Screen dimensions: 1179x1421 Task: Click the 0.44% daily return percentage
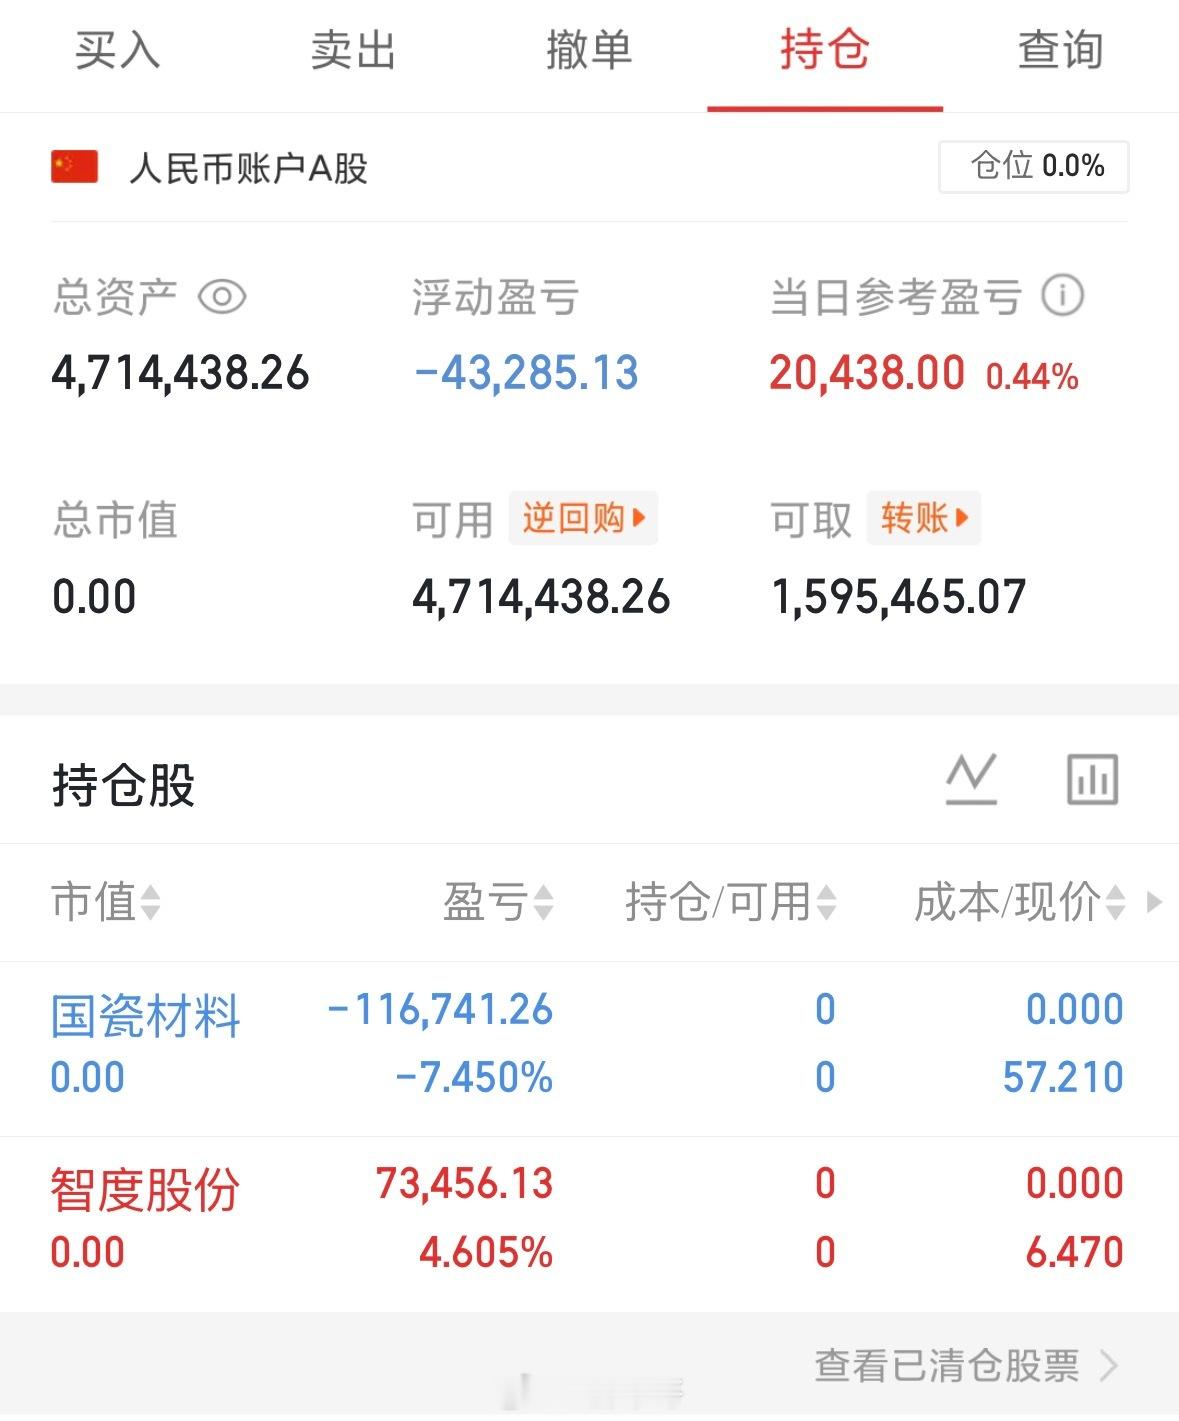tap(1032, 377)
